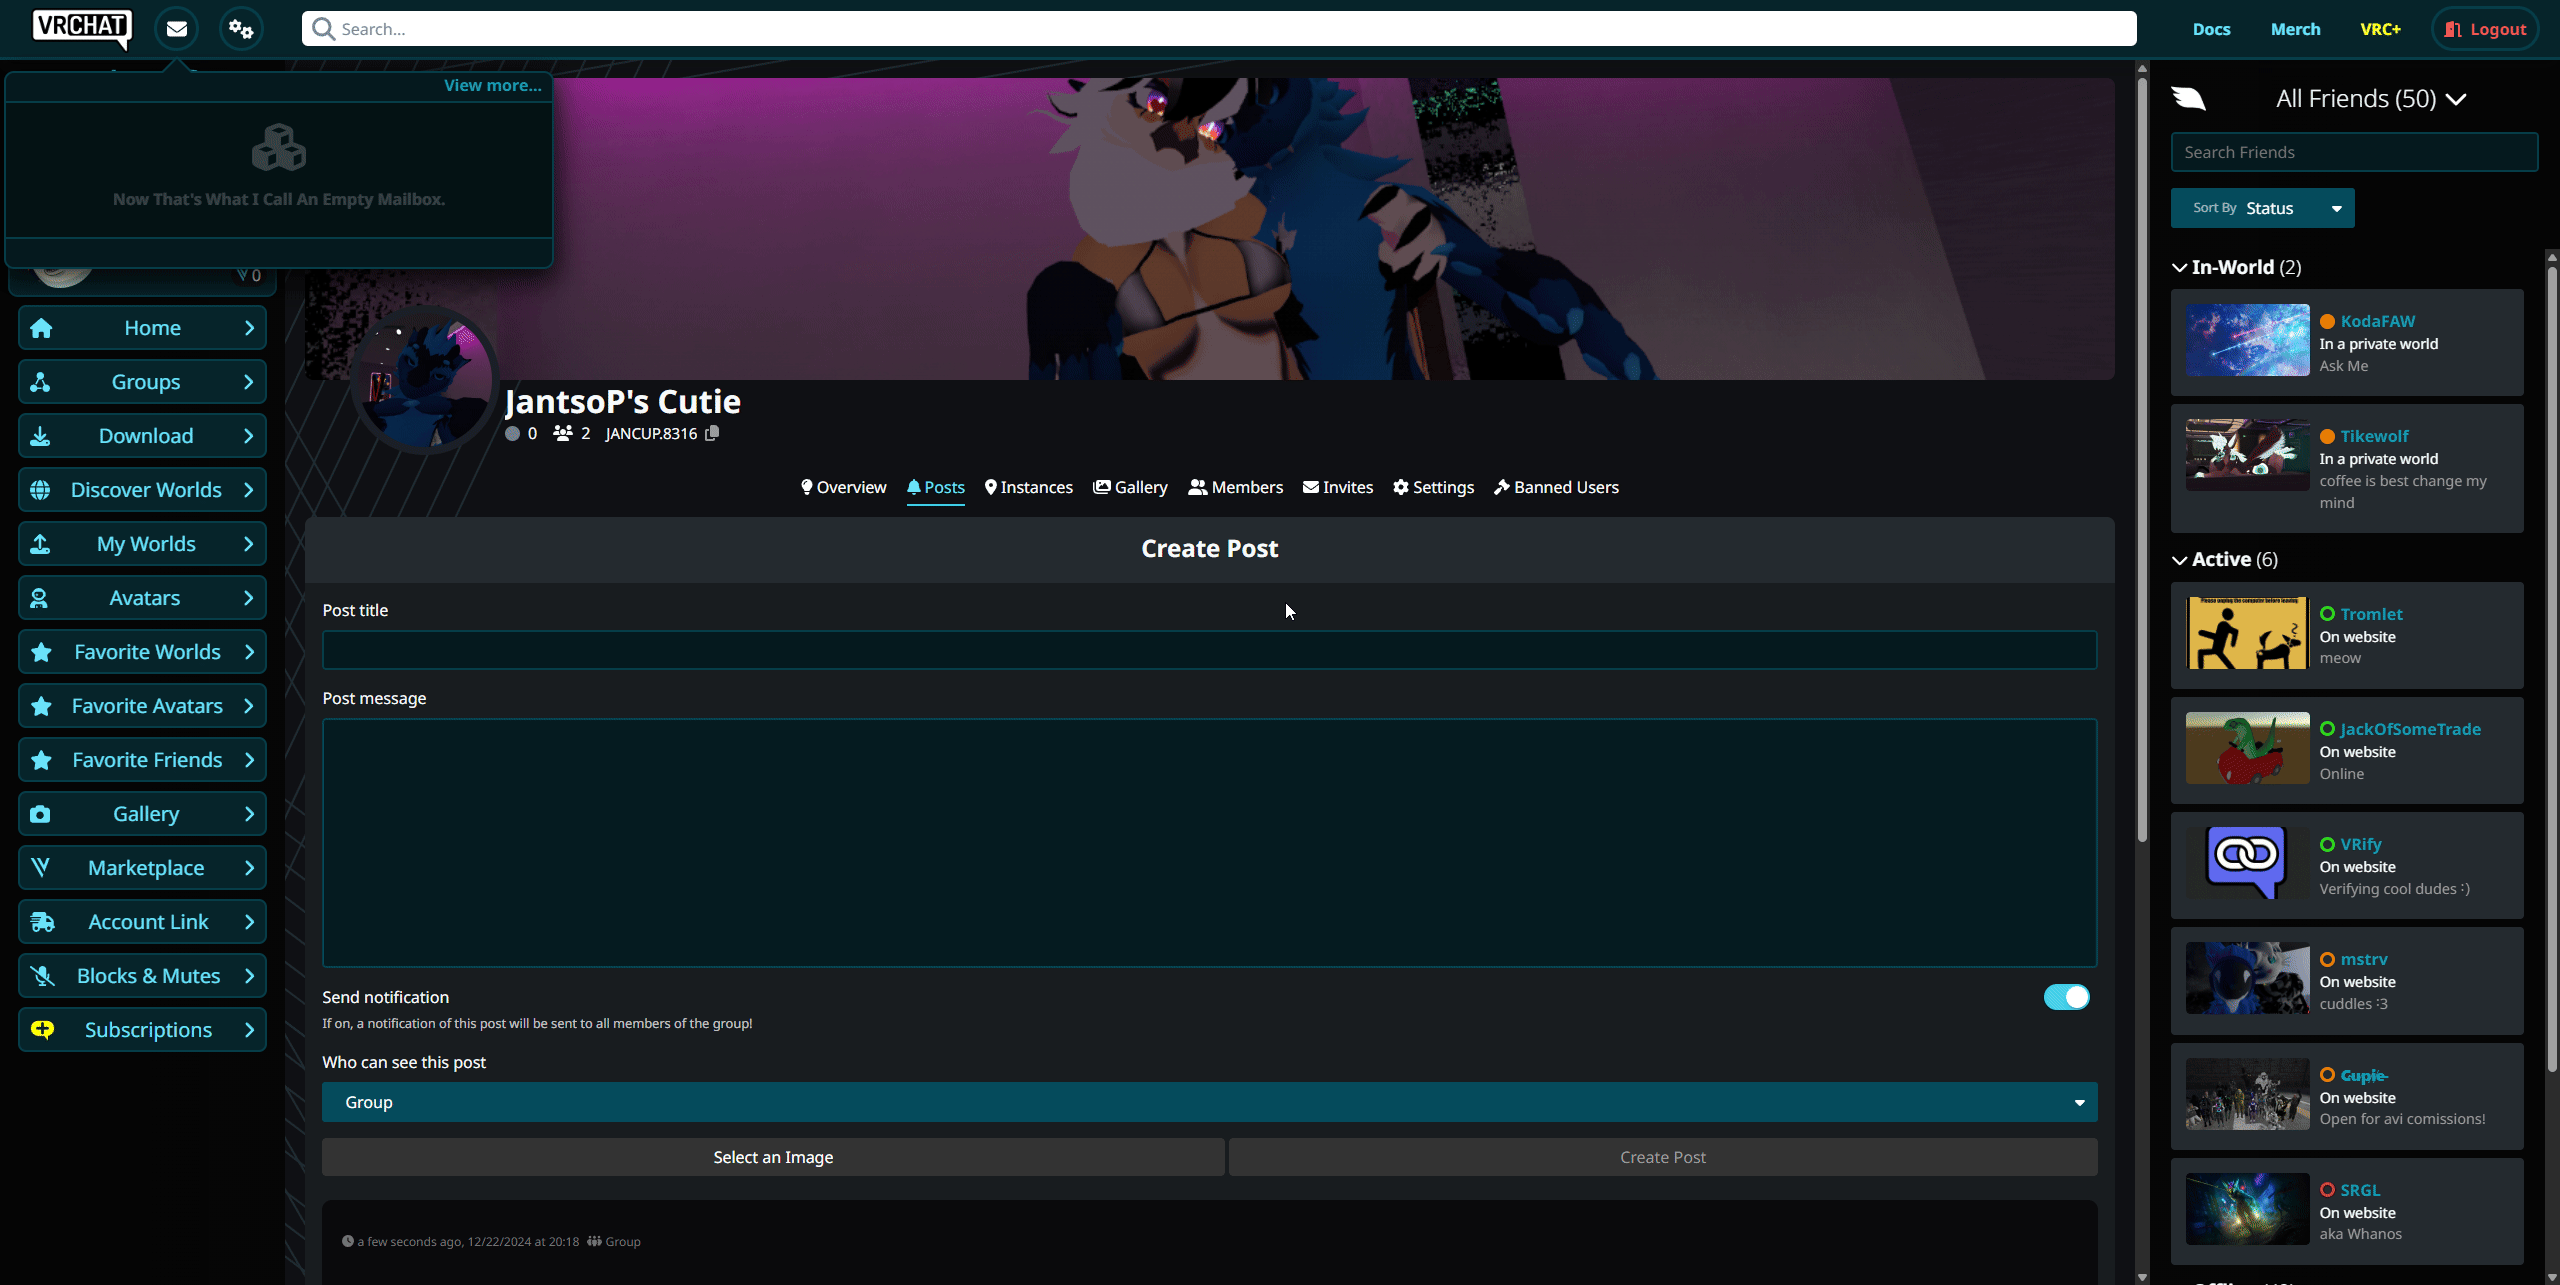The image size is (2560, 1285).
Task: Click the group members count icon
Action: tap(563, 433)
